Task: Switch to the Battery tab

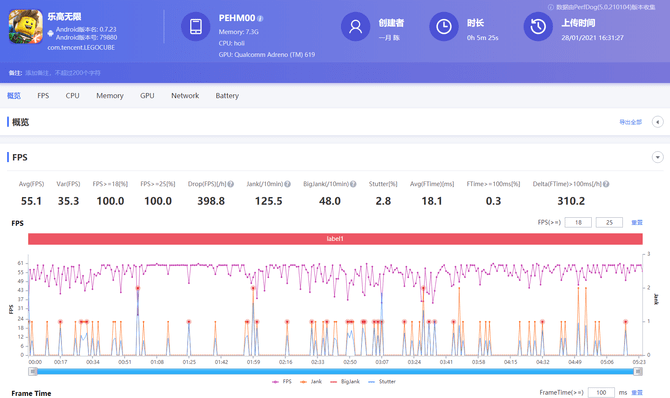Action: click(x=227, y=95)
